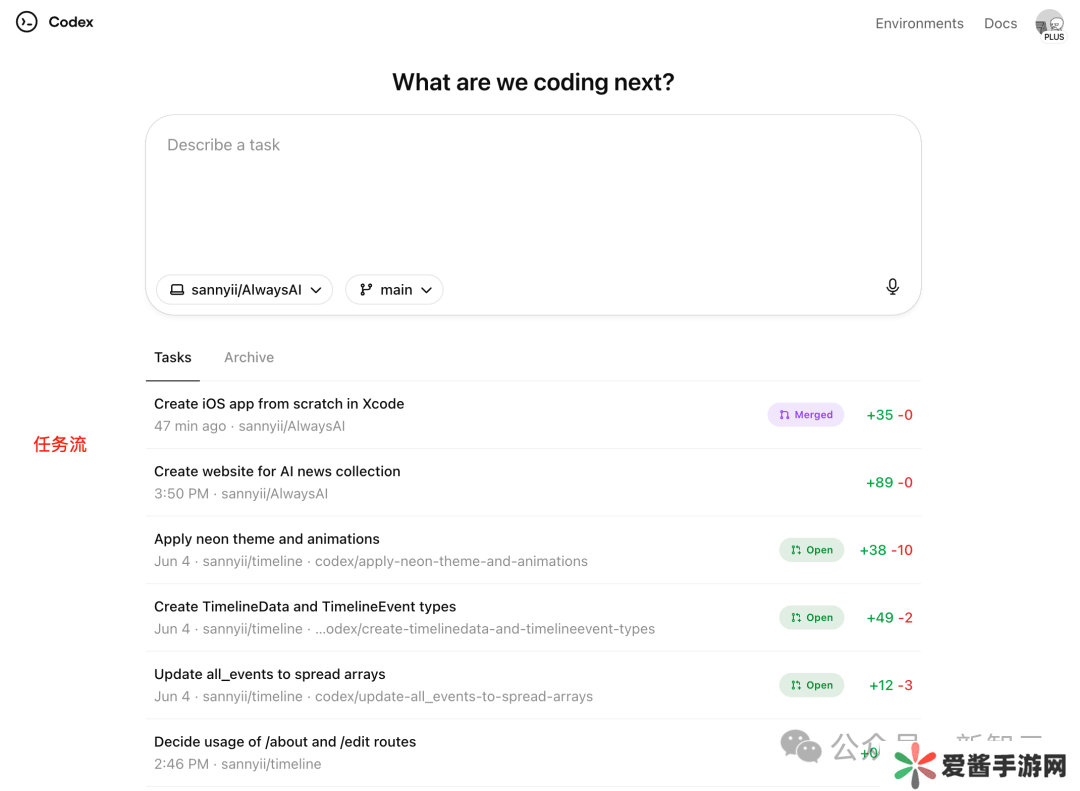Image resolution: width=1080 pixels, height=791 pixels.
Task: Open the user profile avatar
Action: point(1049,24)
